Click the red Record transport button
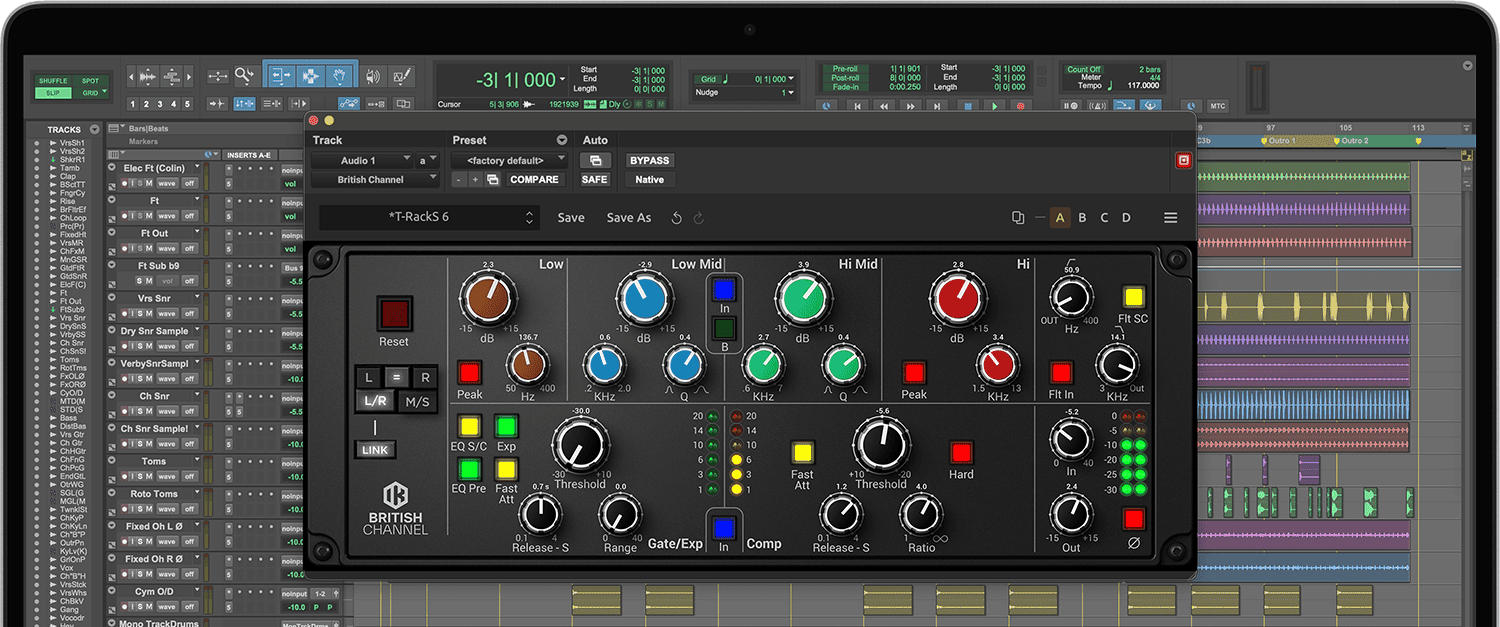The width and height of the screenshot is (1500, 627). click(1020, 106)
